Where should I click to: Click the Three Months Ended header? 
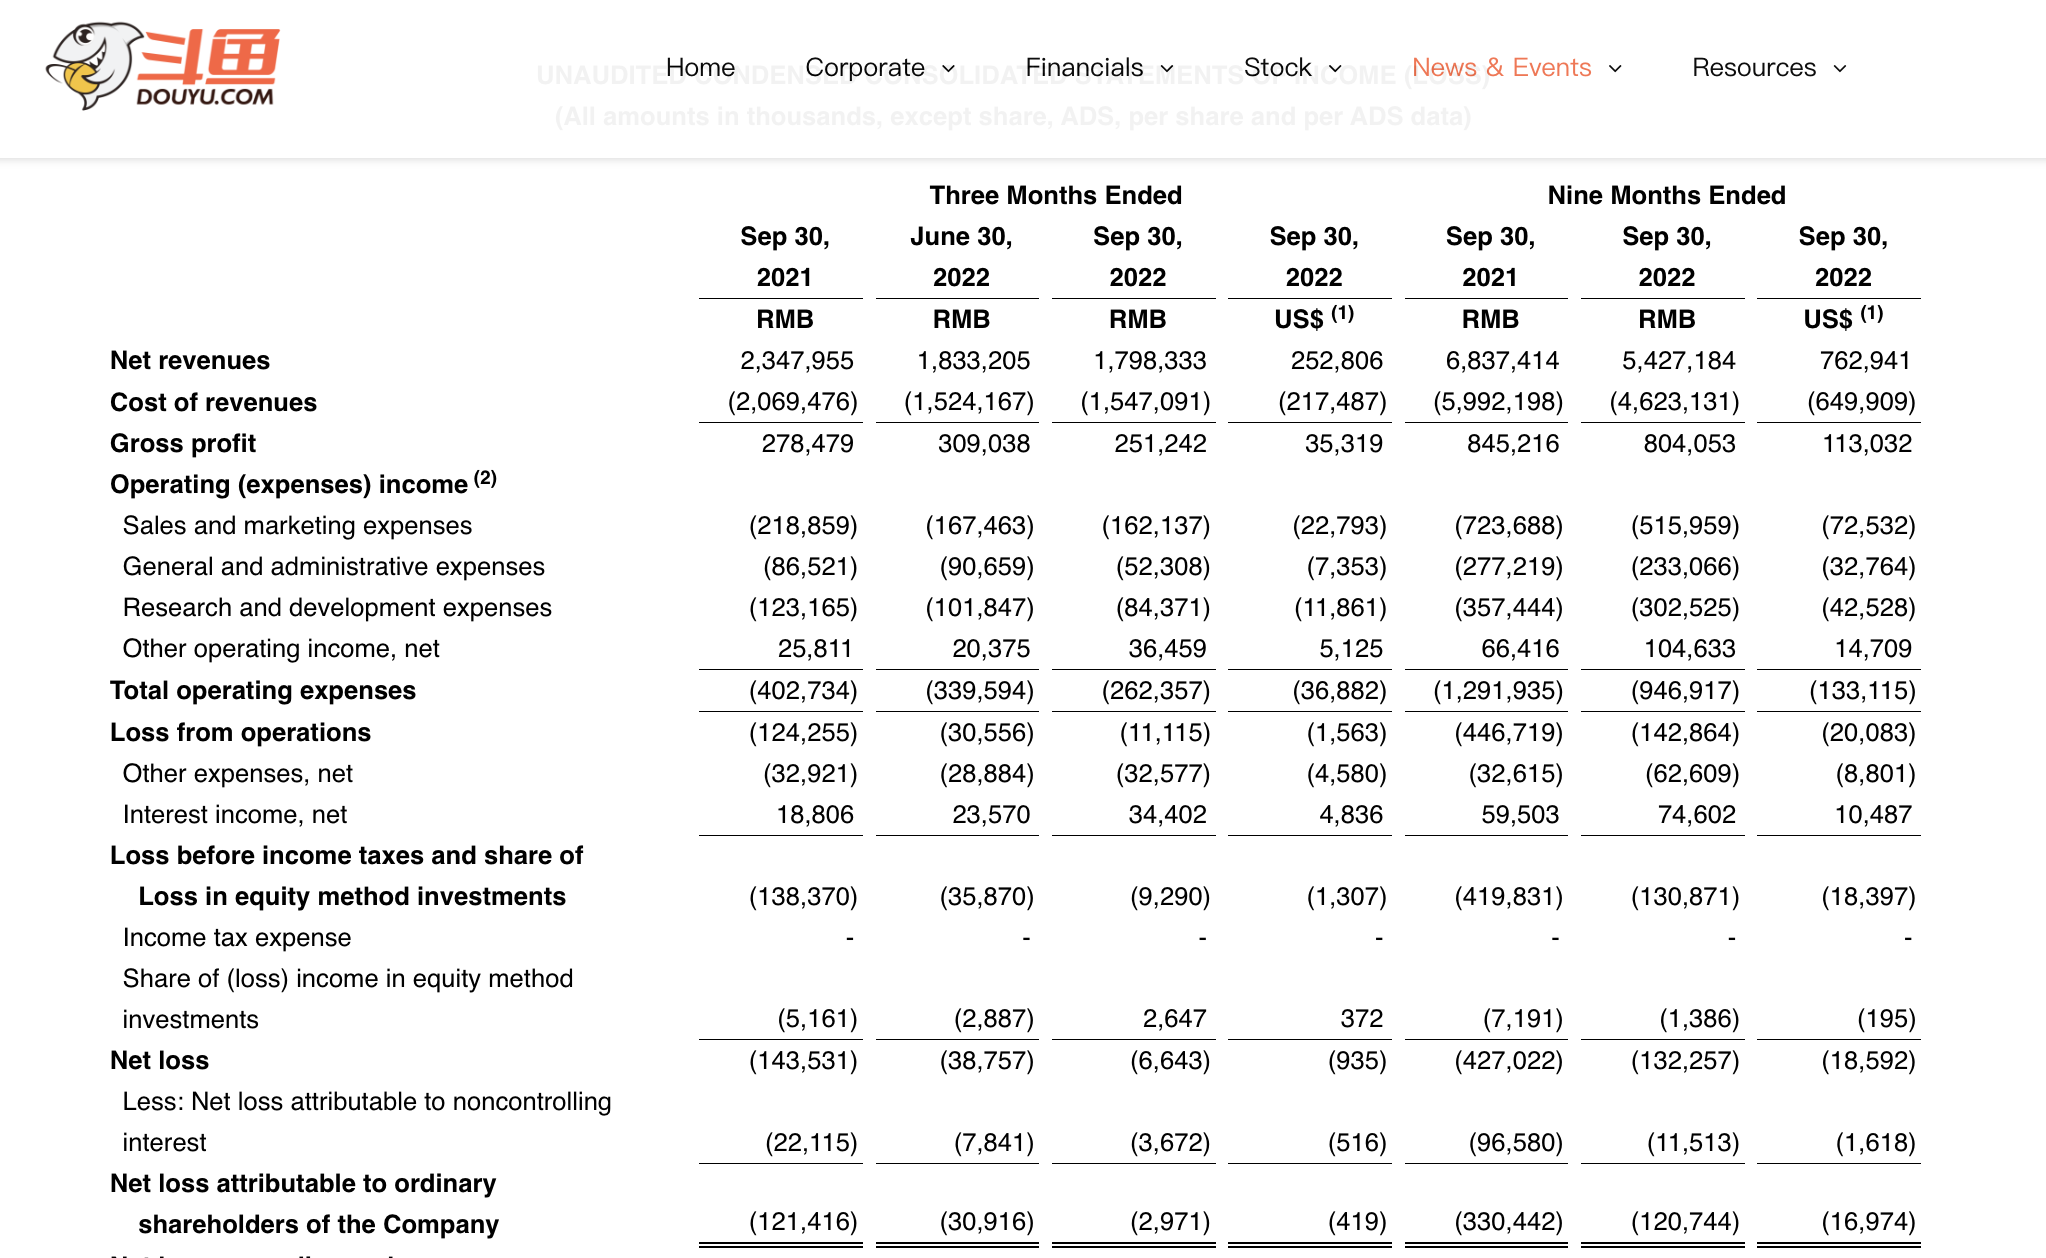1055,196
